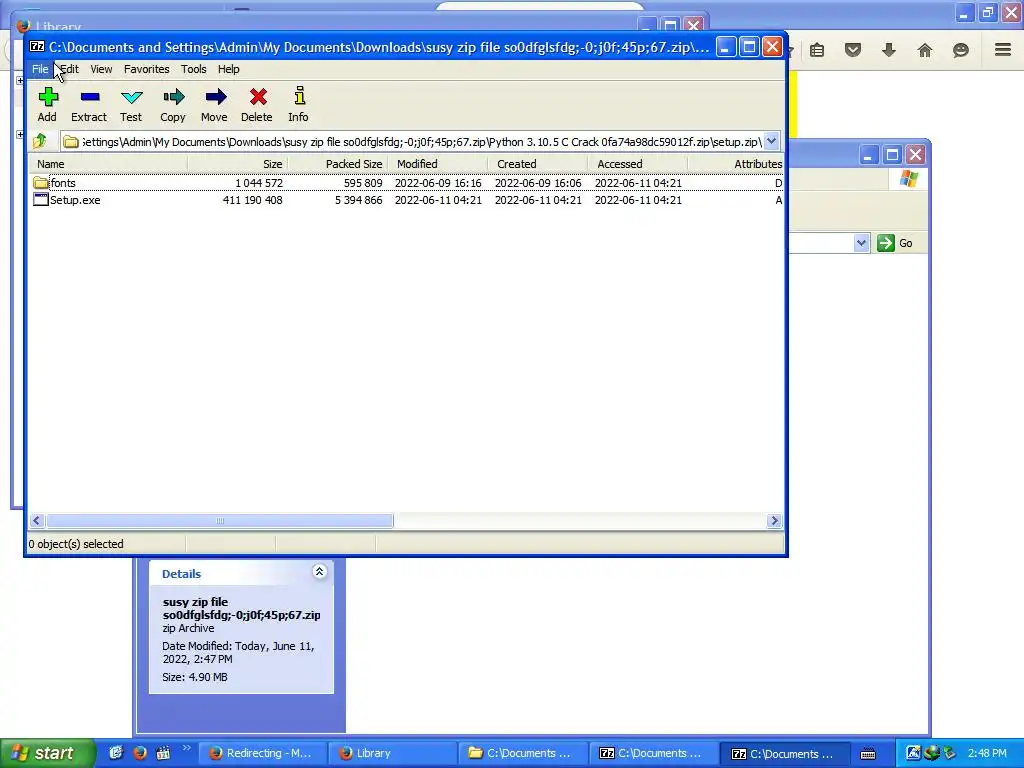
Task: Open the Favorites menu
Action: click(147, 69)
